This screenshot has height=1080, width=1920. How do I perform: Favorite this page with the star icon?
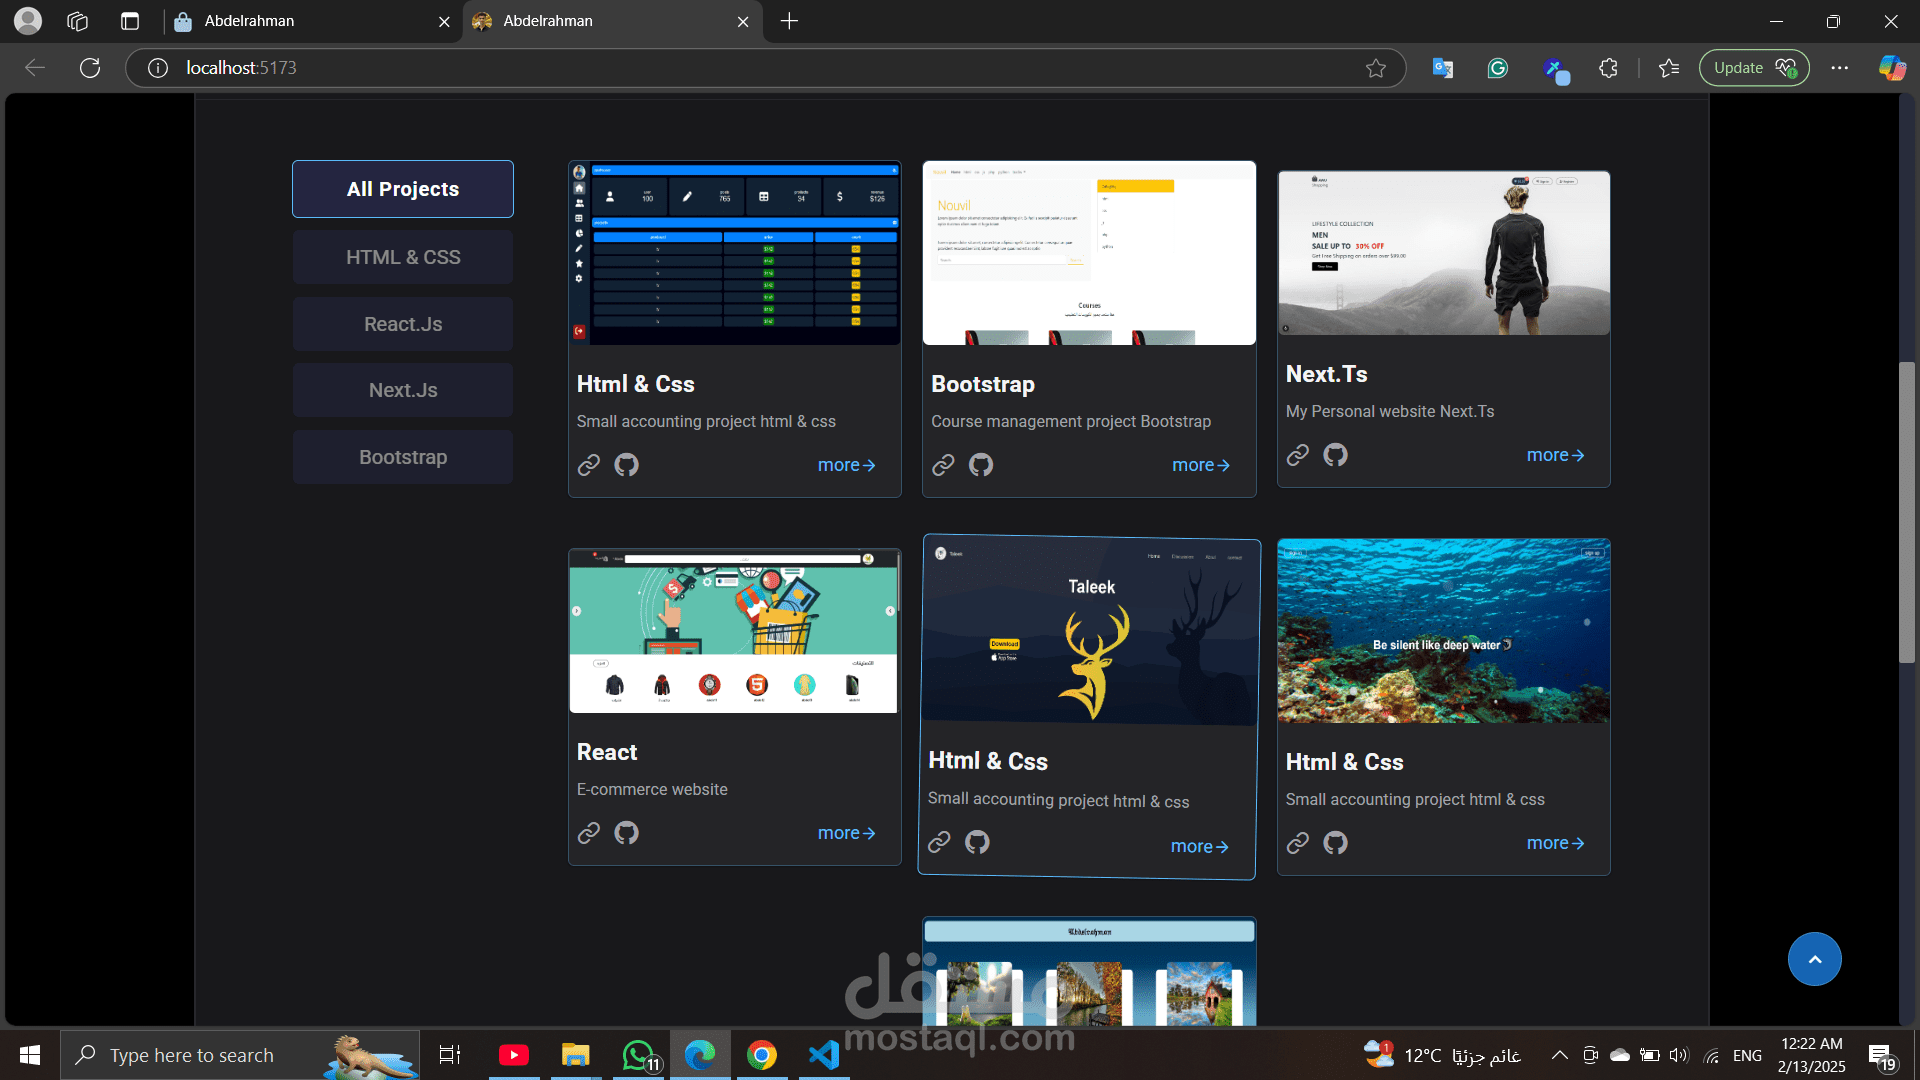(1376, 68)
